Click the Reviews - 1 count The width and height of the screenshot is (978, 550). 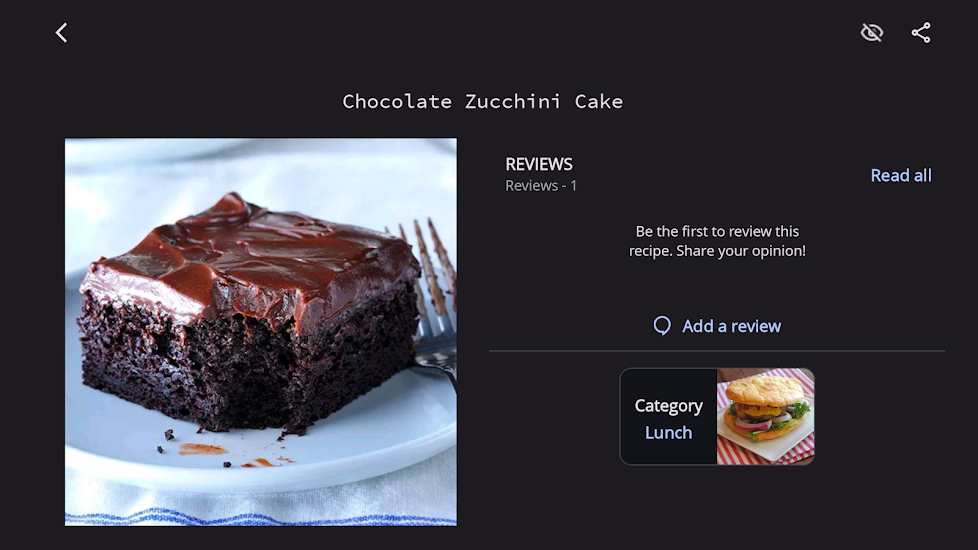(x=541, y=186)
